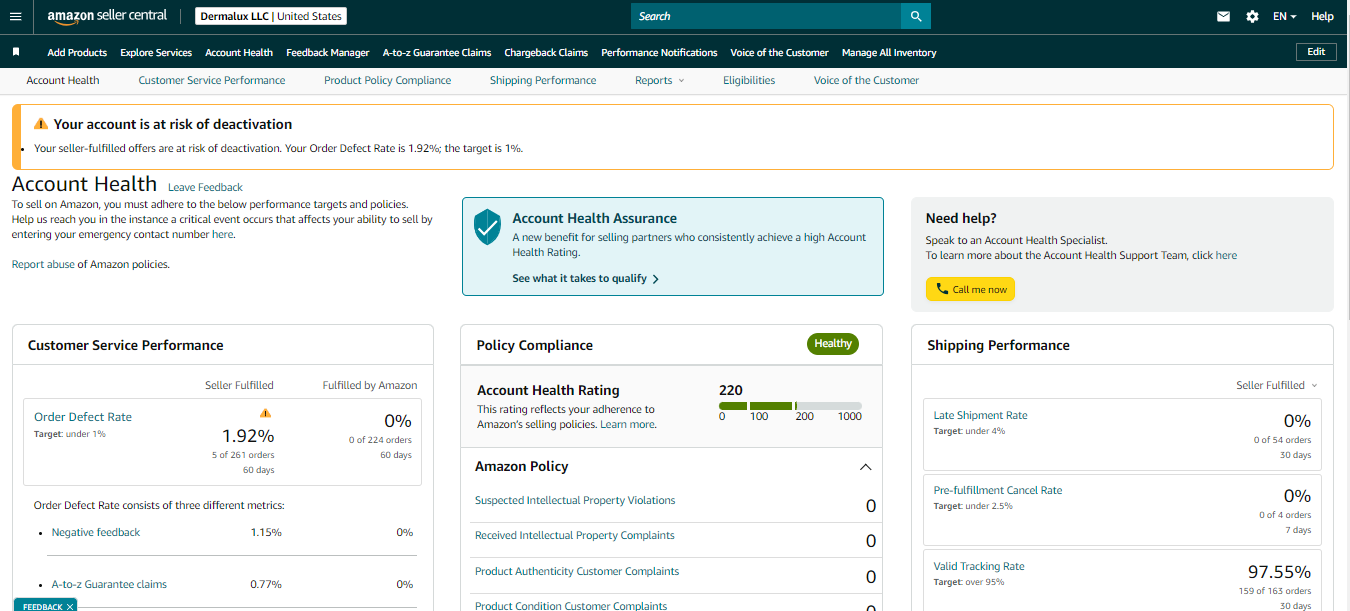
Task: Click the Edit favorites button
Action: 1316,52
